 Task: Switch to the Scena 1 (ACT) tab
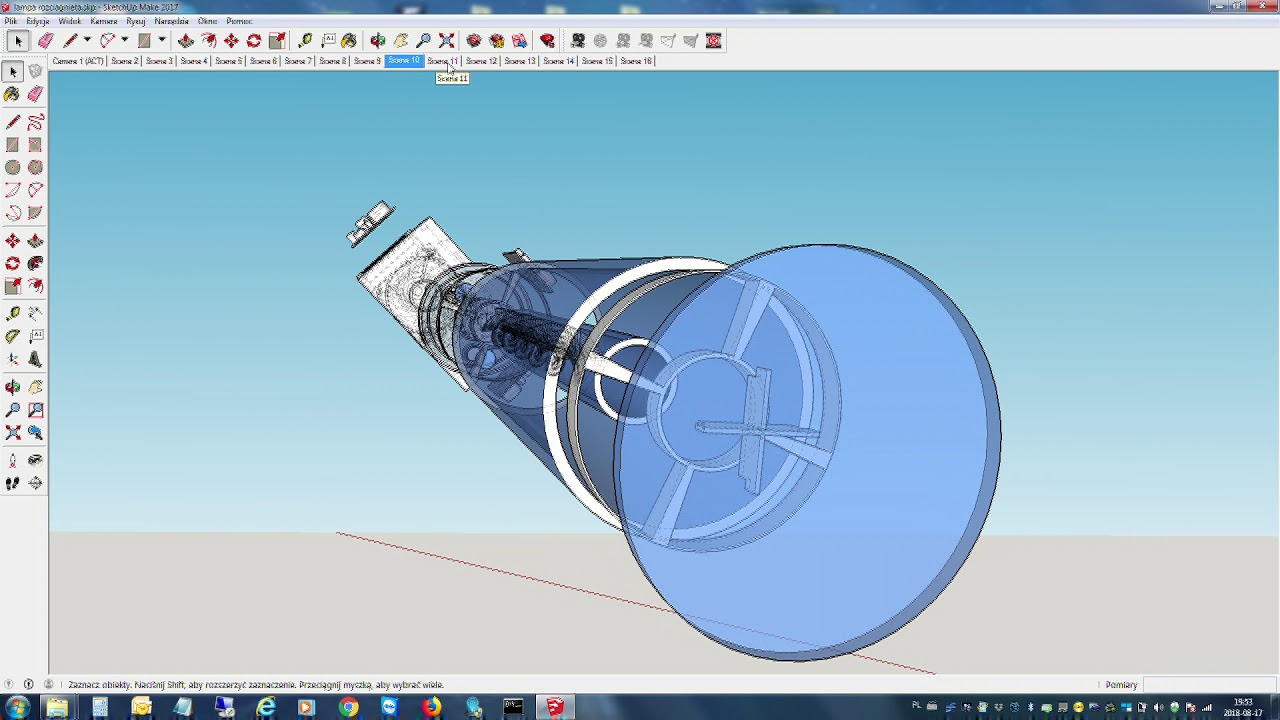pos(78,61)
